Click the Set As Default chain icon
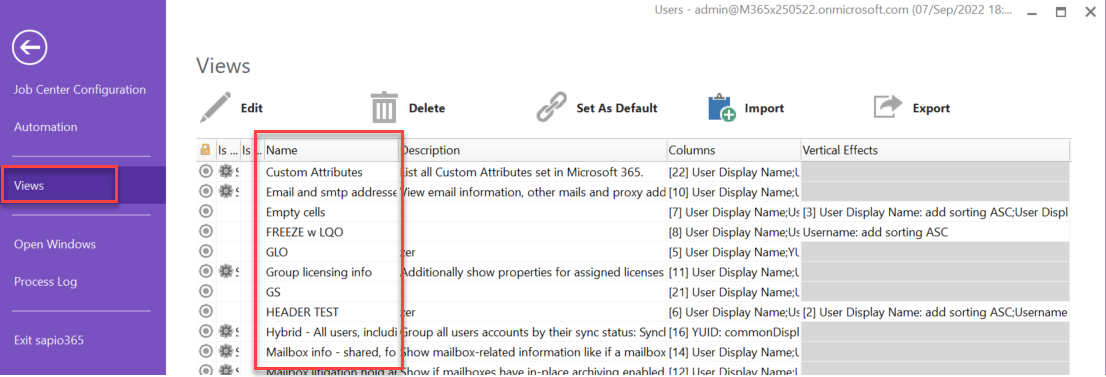The height and width of the screenshot is (377, 1106). pyautogui.click(x=552, y=108)
